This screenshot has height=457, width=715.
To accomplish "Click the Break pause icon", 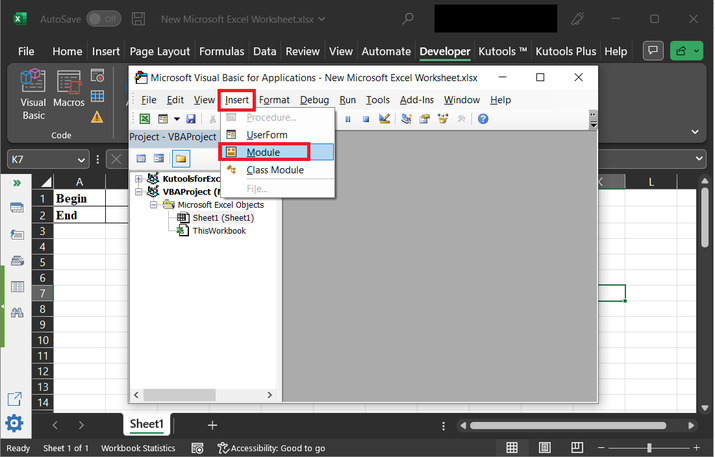I will [348, 119].
